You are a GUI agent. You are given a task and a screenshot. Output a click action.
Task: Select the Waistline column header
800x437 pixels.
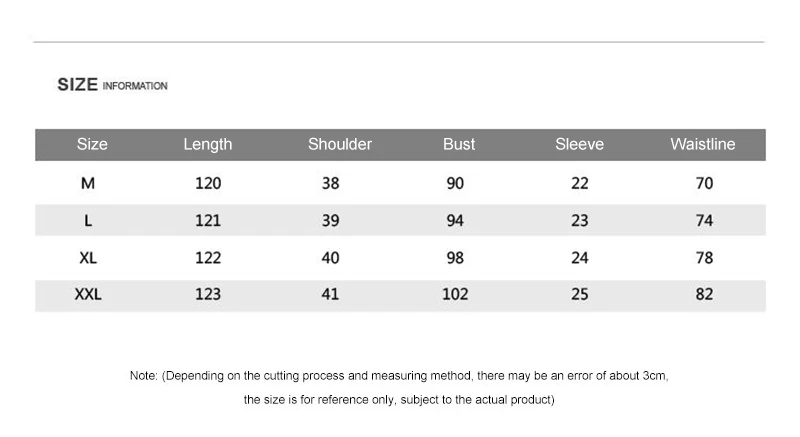click(x=703, y=144)
